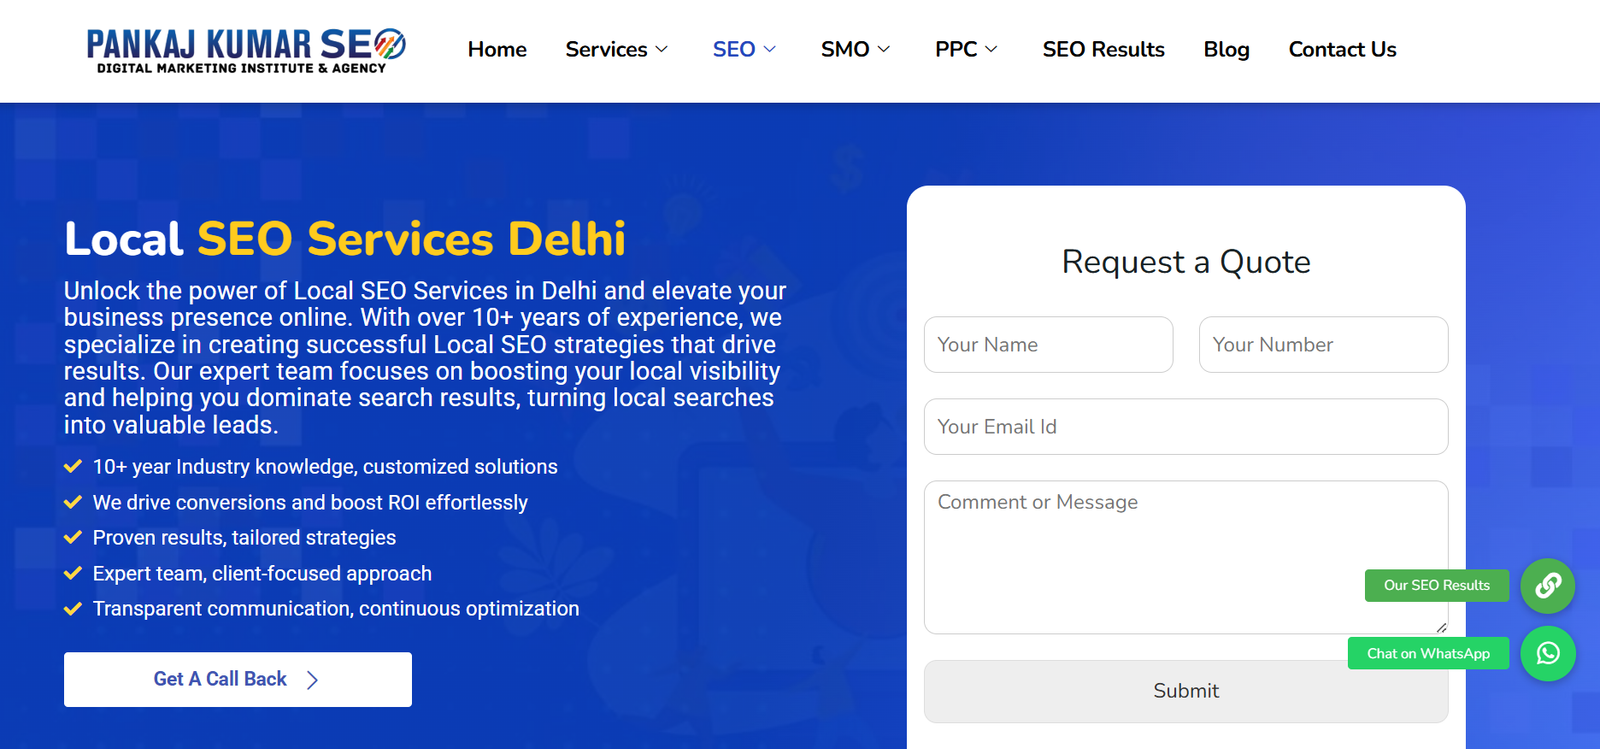Focus the Your Name input field
This screenshot has width=1600, height=749.
(1048, 345)
